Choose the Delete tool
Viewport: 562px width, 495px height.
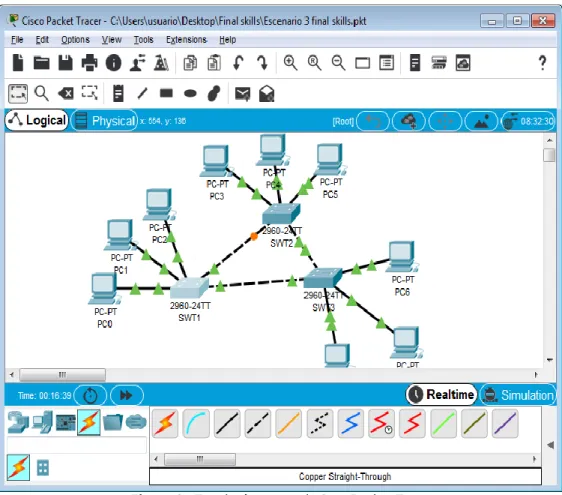(x=66, y=94)
